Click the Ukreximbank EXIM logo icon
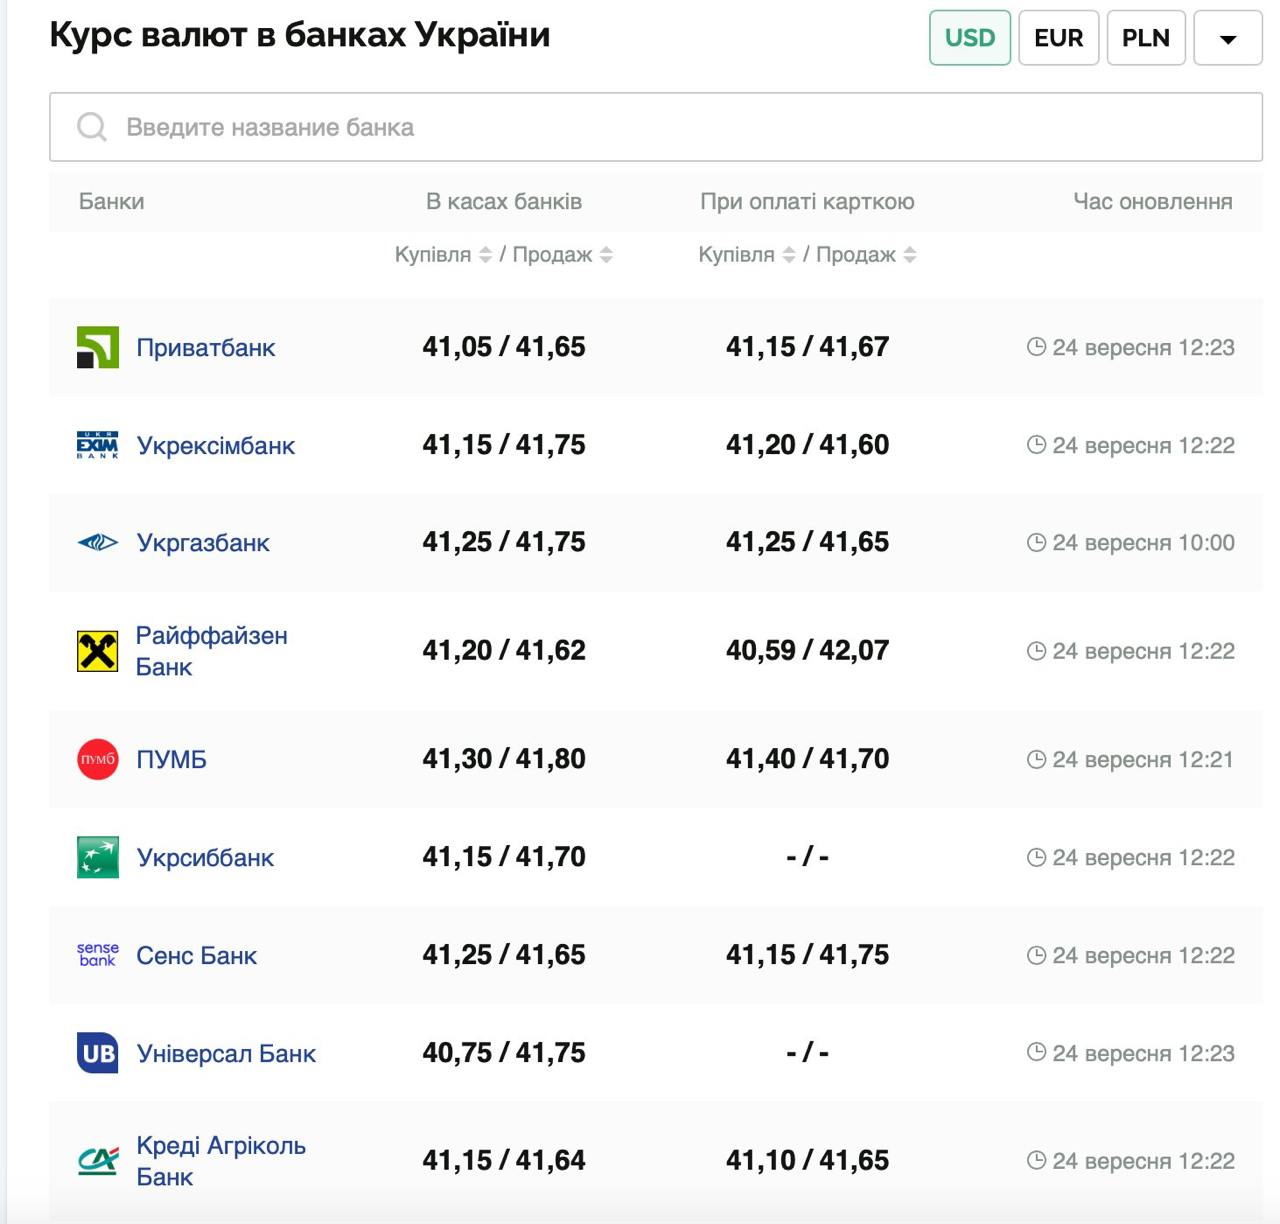The width and height of the screenshot is (1280, 1224). coord(98,445)
